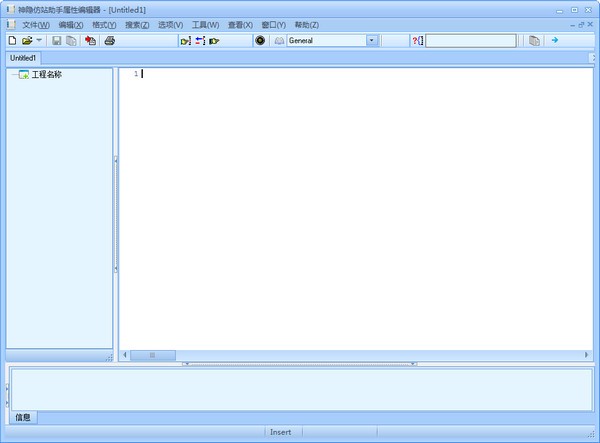Switch to the Untitled1 document tab
The width and height of the screenshot is (600, 443).
[x=23, y=58]
